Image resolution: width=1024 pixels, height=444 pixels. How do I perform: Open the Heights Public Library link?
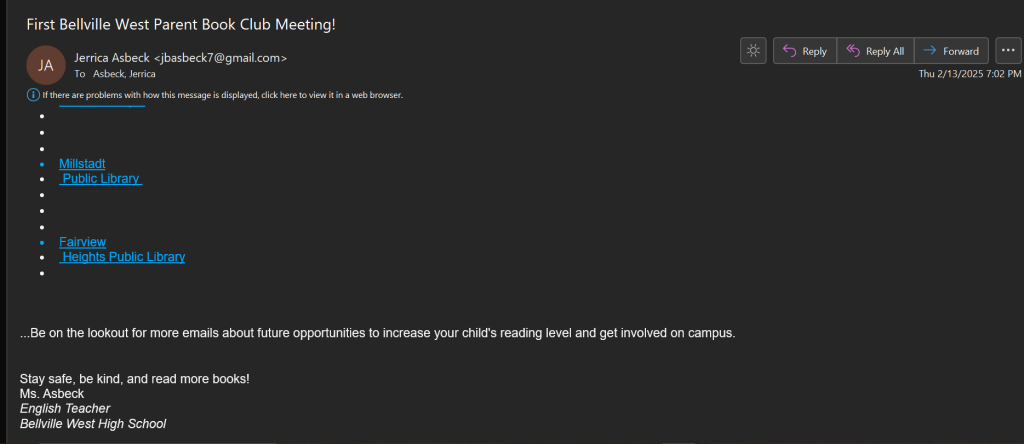[x=123, y=257]
